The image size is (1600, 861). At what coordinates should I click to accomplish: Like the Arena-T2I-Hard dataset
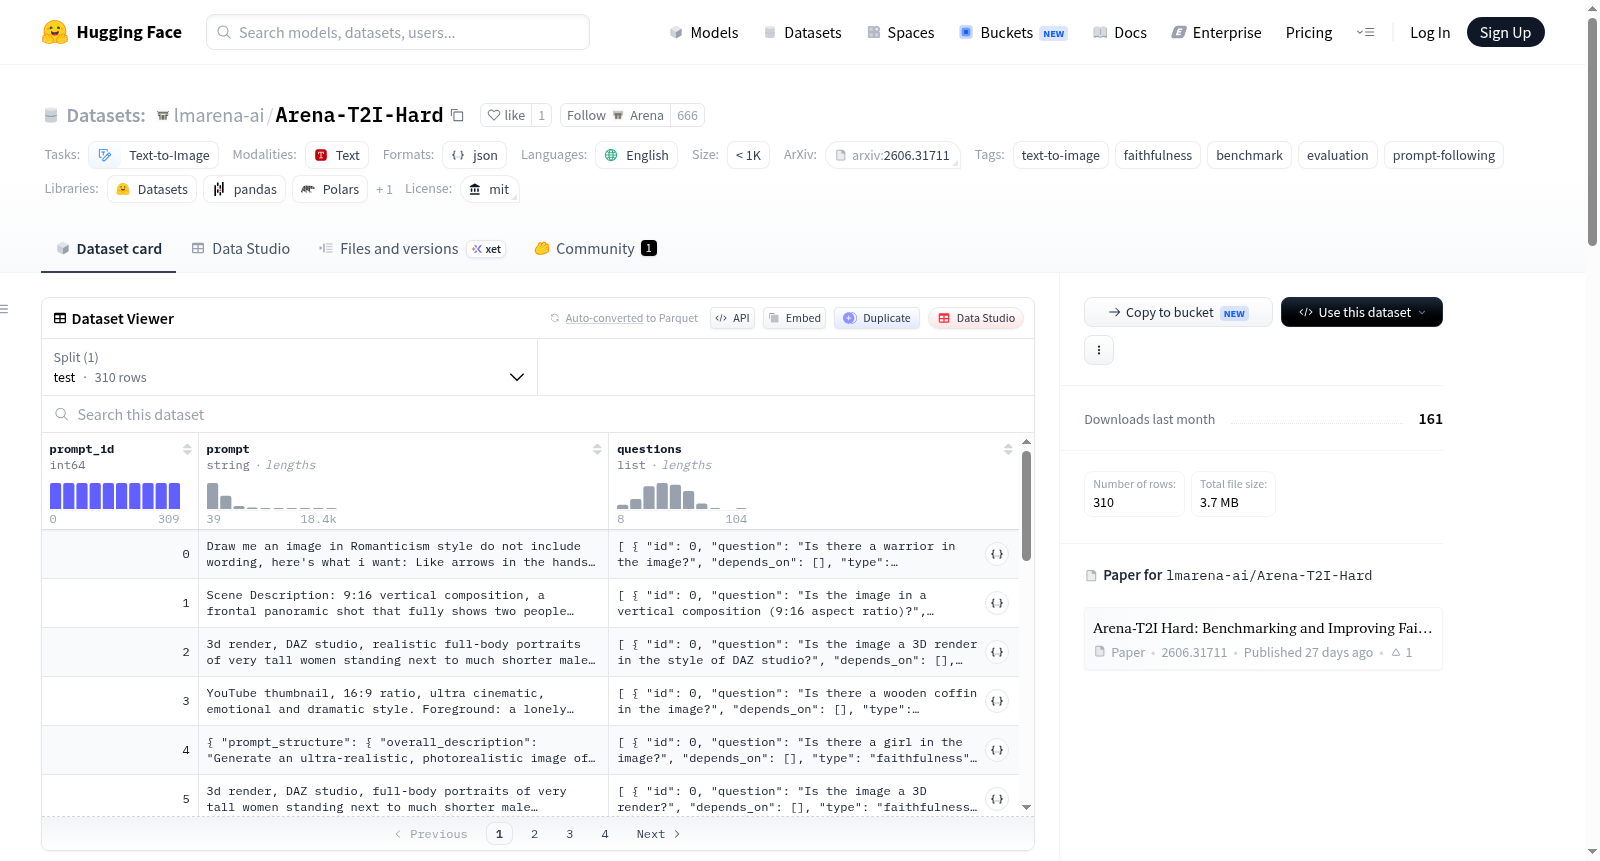pyautogui.click(x=506, y=115)
